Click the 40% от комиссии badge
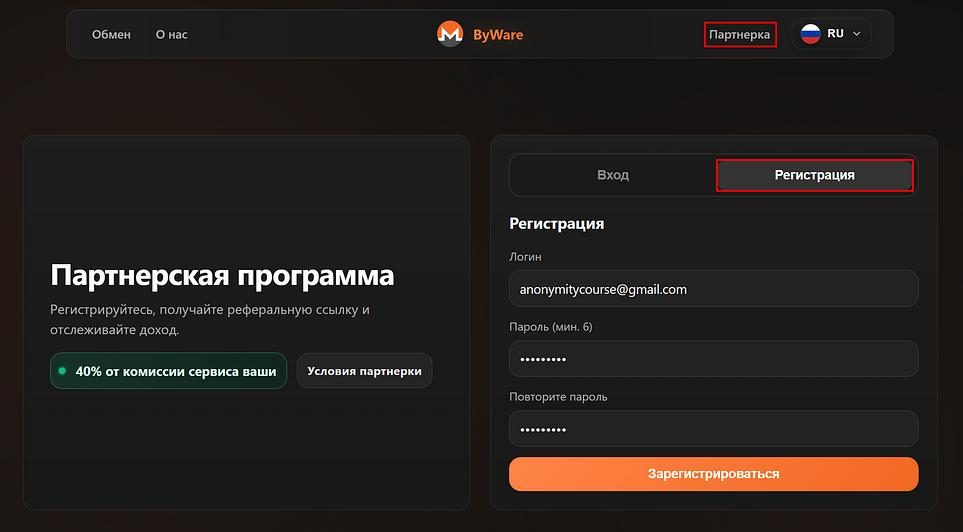 point(169,371)
